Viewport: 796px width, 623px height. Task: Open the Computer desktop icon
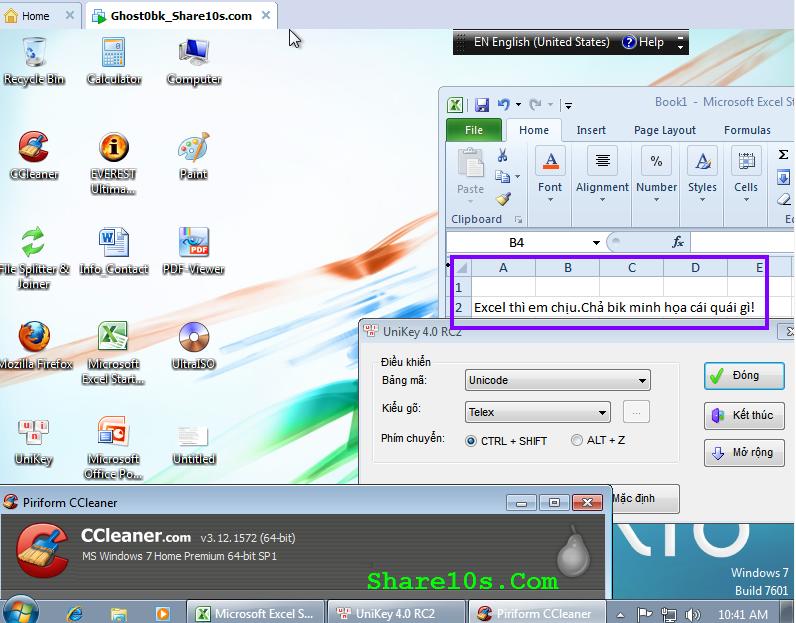(194, 60)
